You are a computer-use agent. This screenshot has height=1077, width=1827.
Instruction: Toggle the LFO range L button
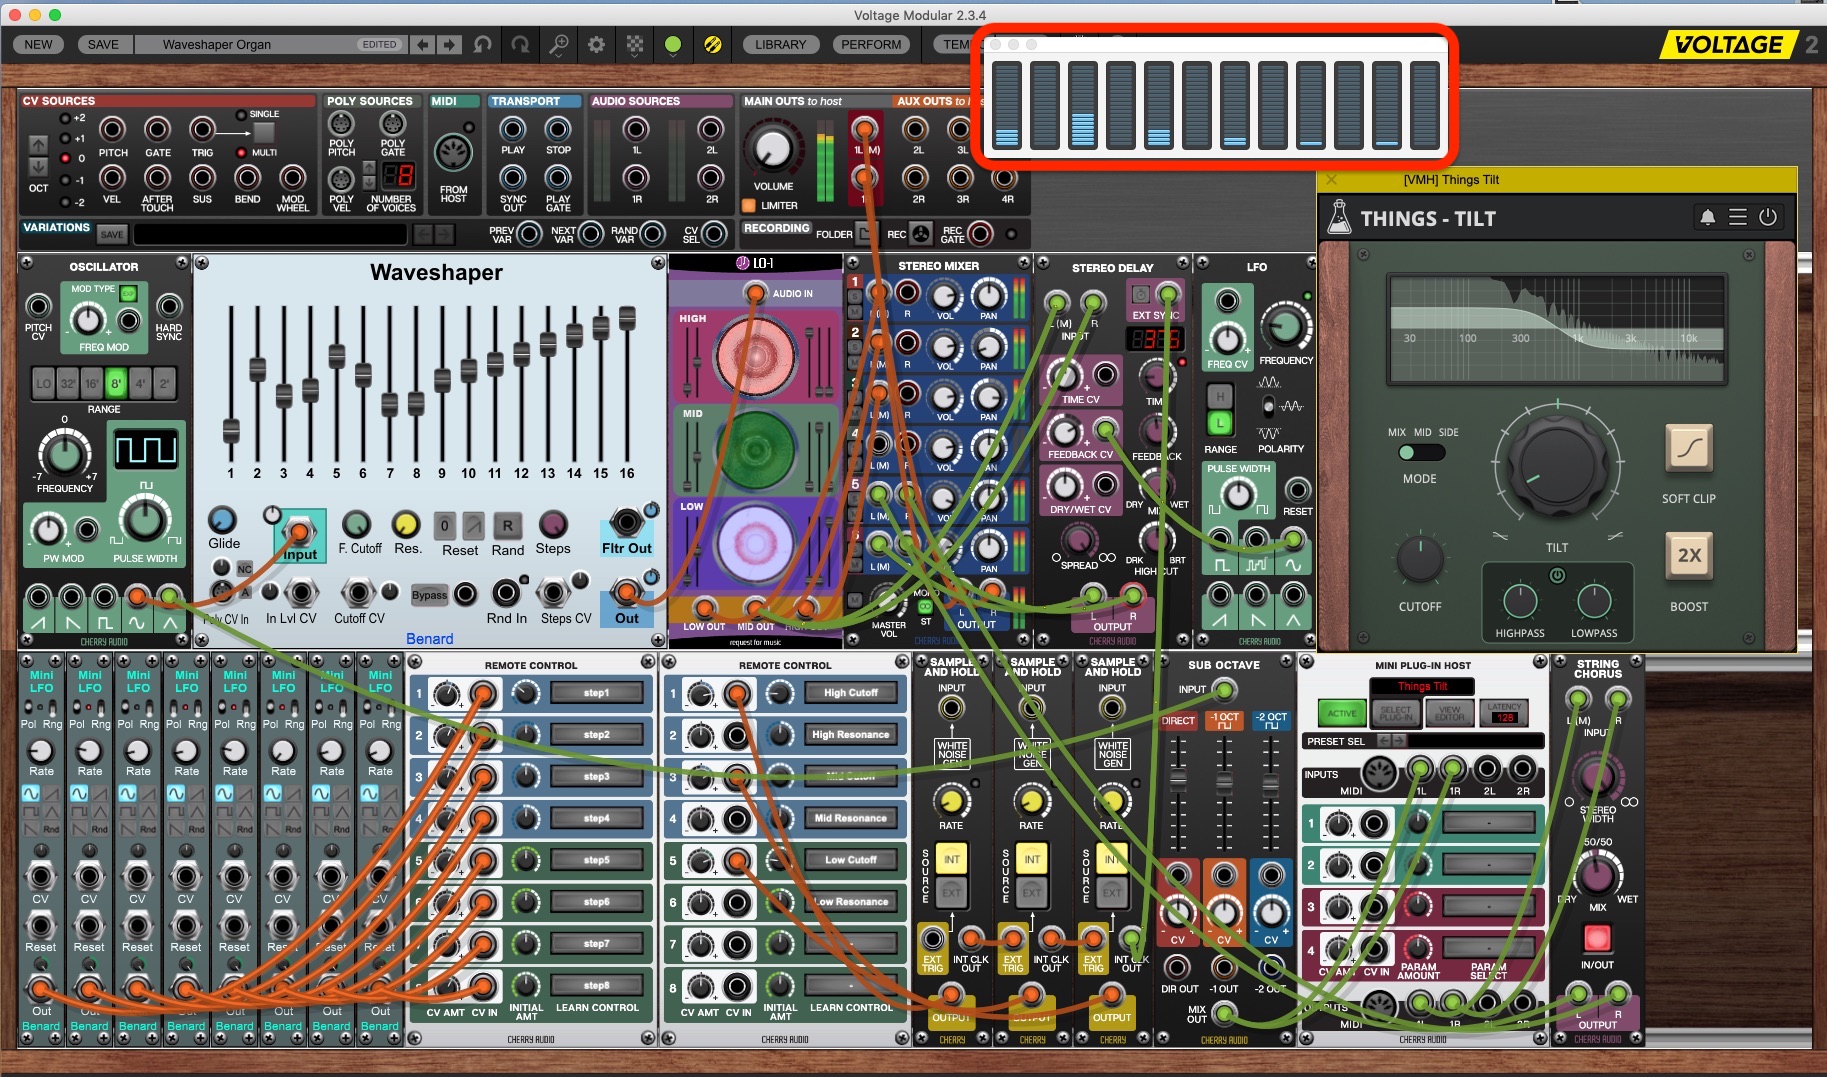[x=1220, y=424]
